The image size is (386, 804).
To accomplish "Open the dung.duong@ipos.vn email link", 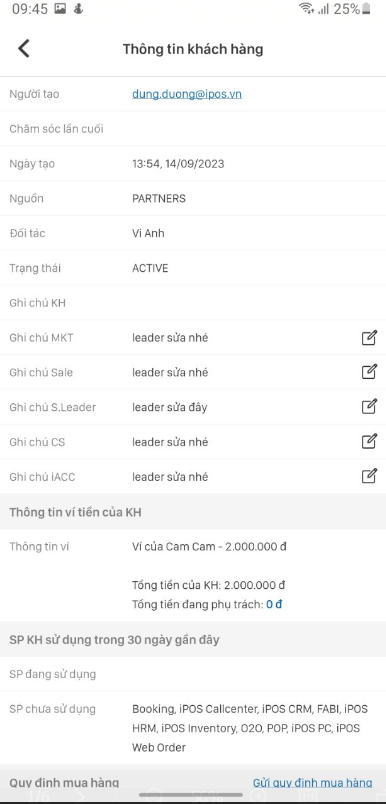I will 187,94.
